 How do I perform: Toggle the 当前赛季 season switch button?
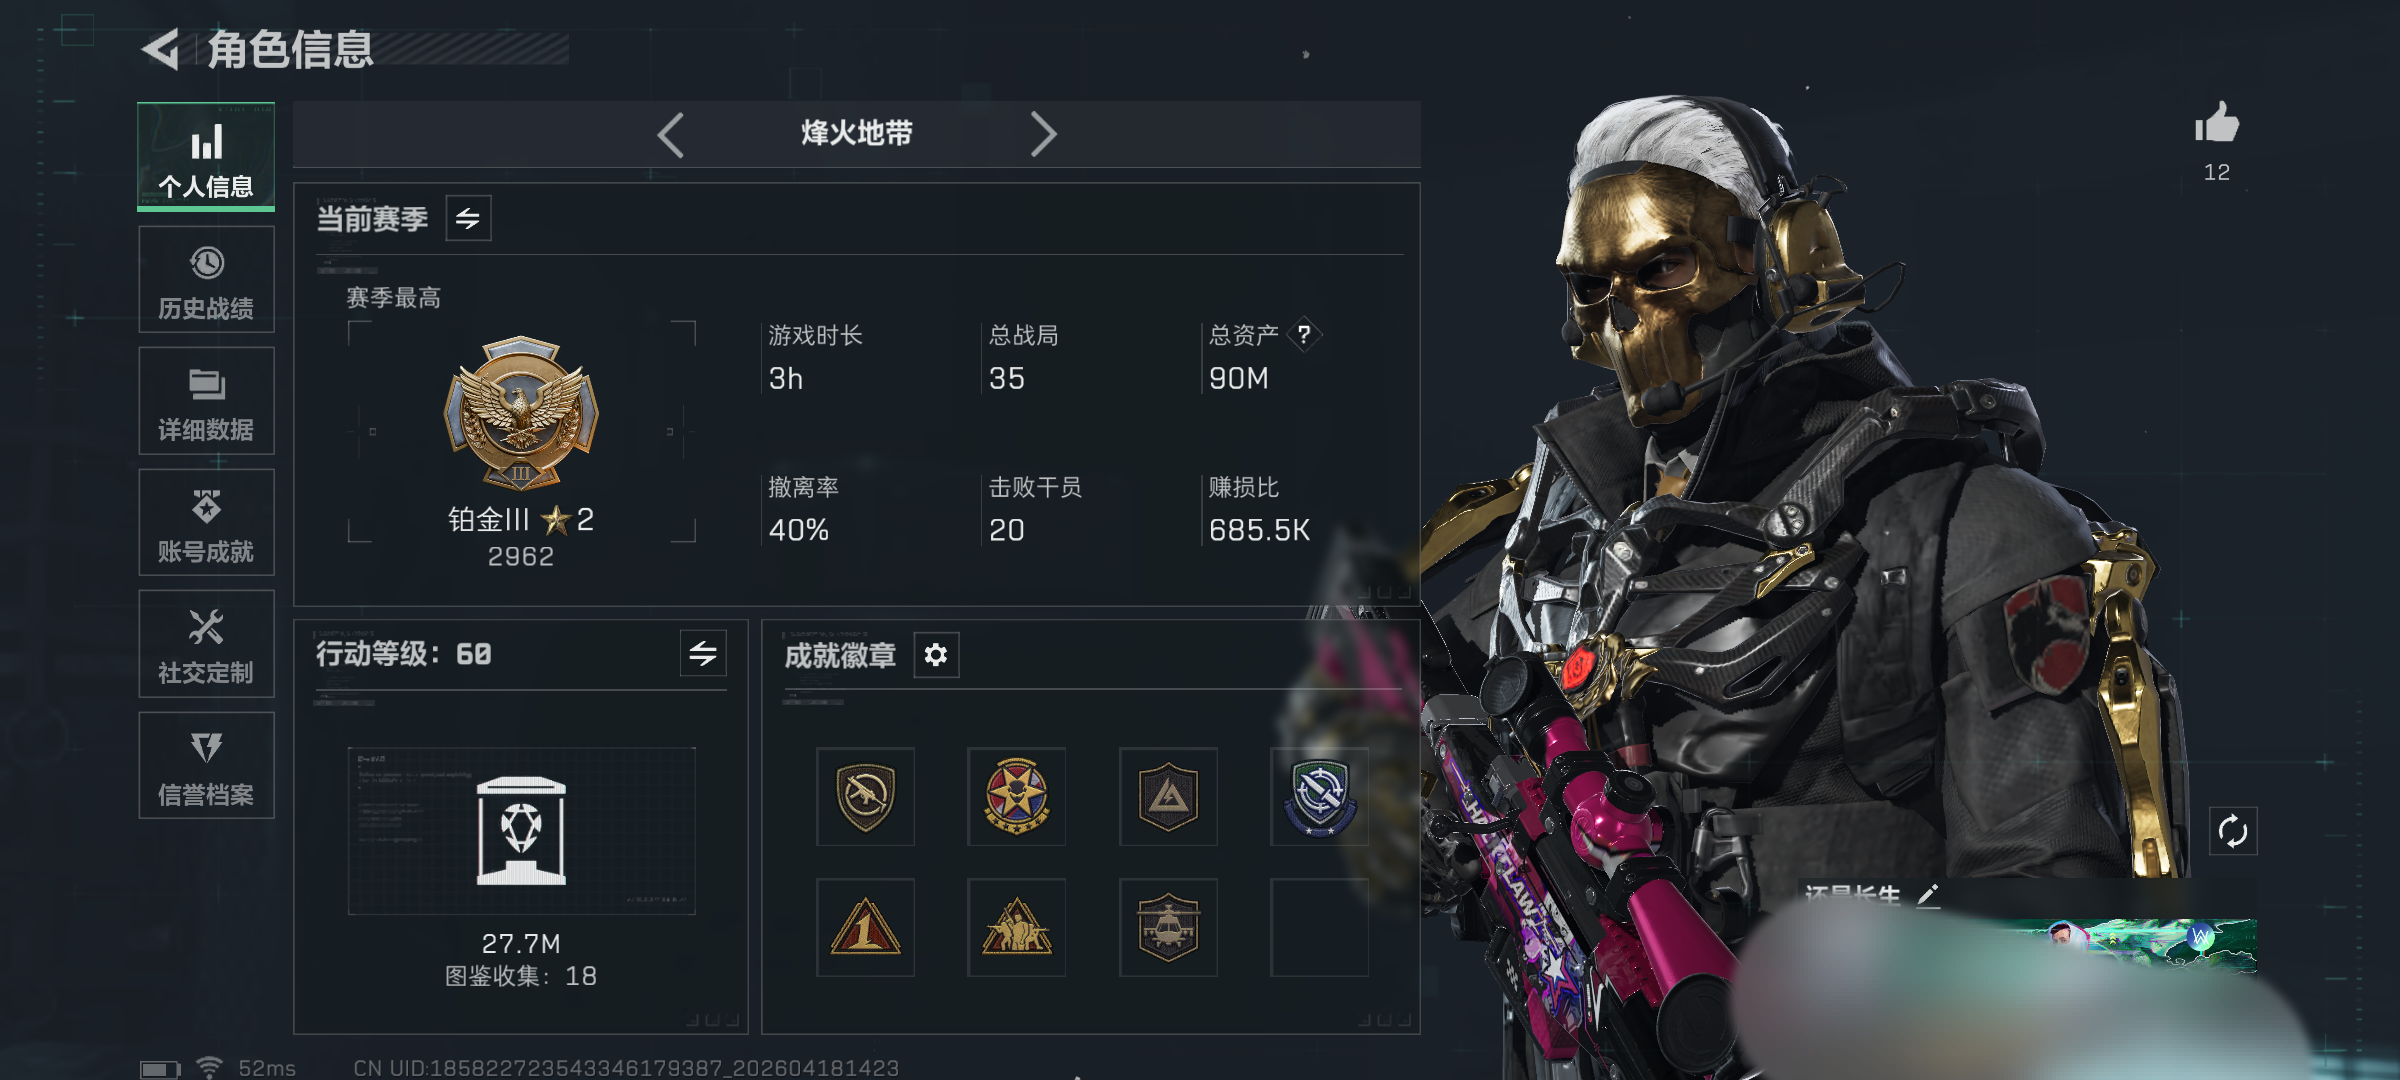pyautogui.click(x=468, y=218)
